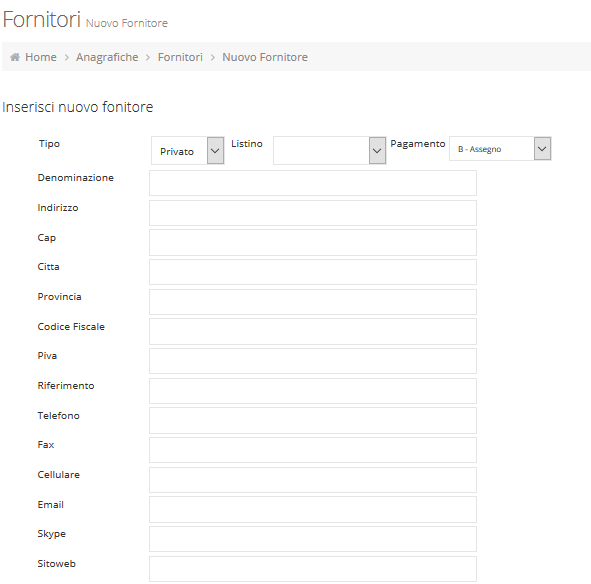Select the Telefono input field
Image resolution: width=591 pixels, height=584 pixels.
[x=313, y=420]
